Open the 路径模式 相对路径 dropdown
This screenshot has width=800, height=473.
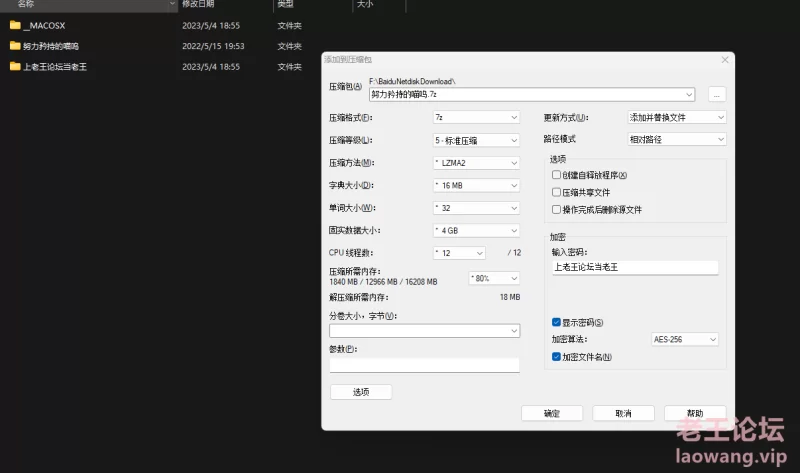click(676, 139)
